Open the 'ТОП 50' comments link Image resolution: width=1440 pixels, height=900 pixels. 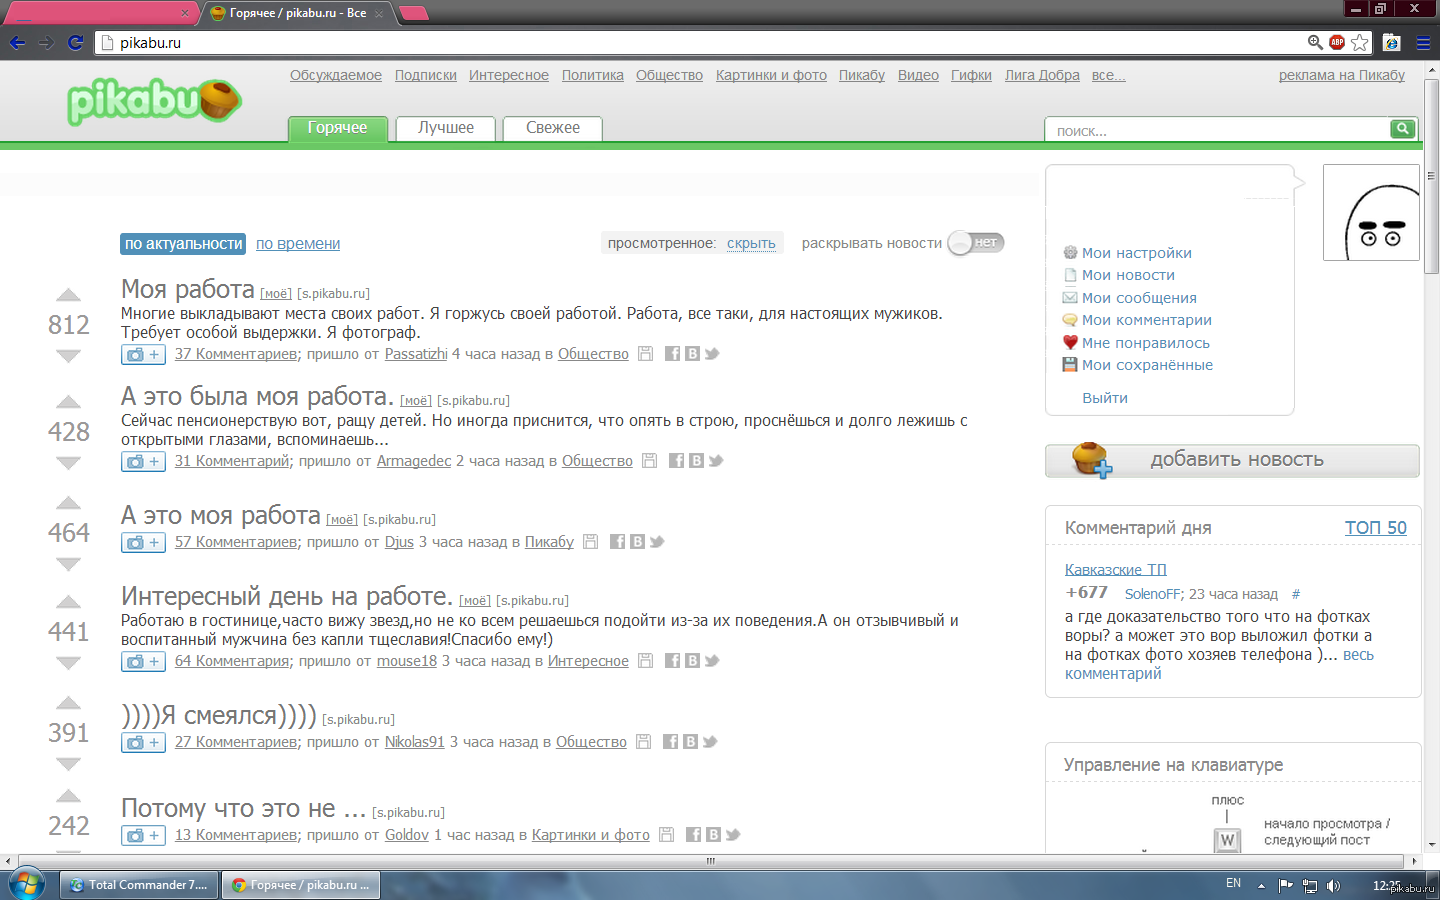(1375, 528)
